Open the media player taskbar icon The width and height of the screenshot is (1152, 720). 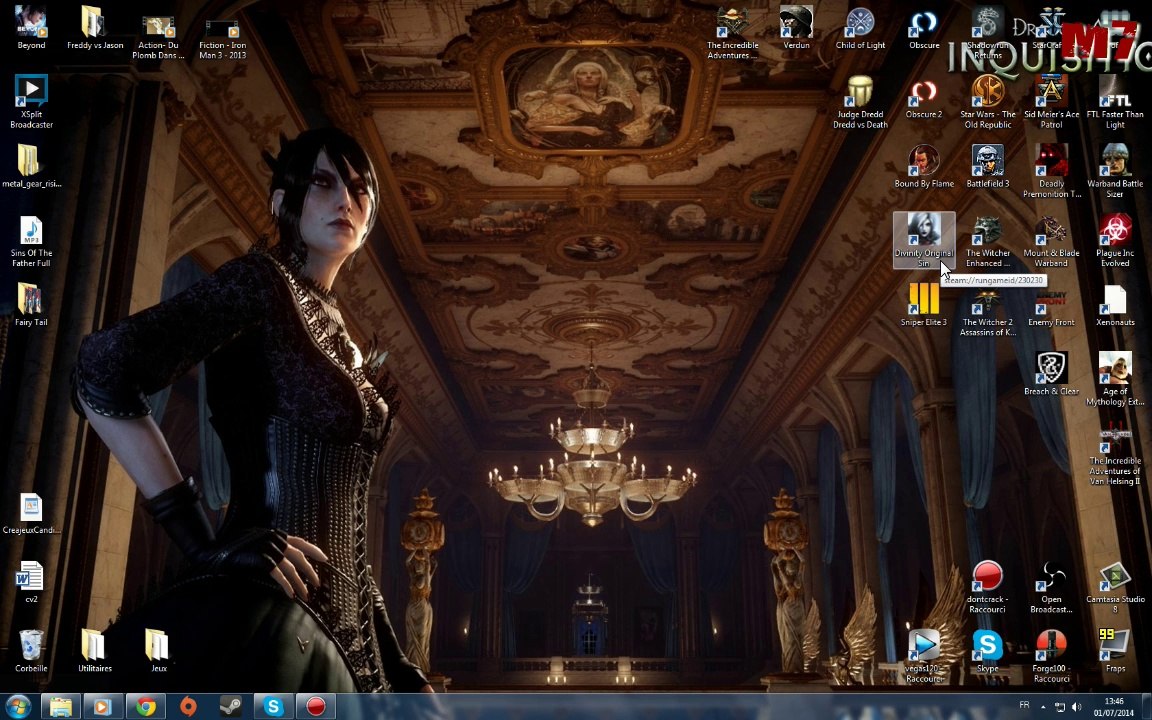point(102,707)
